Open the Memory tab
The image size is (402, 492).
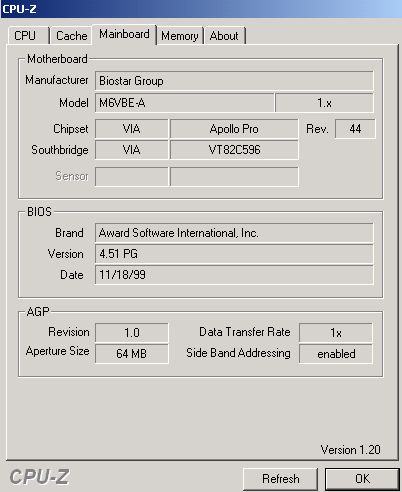point(180,36)
